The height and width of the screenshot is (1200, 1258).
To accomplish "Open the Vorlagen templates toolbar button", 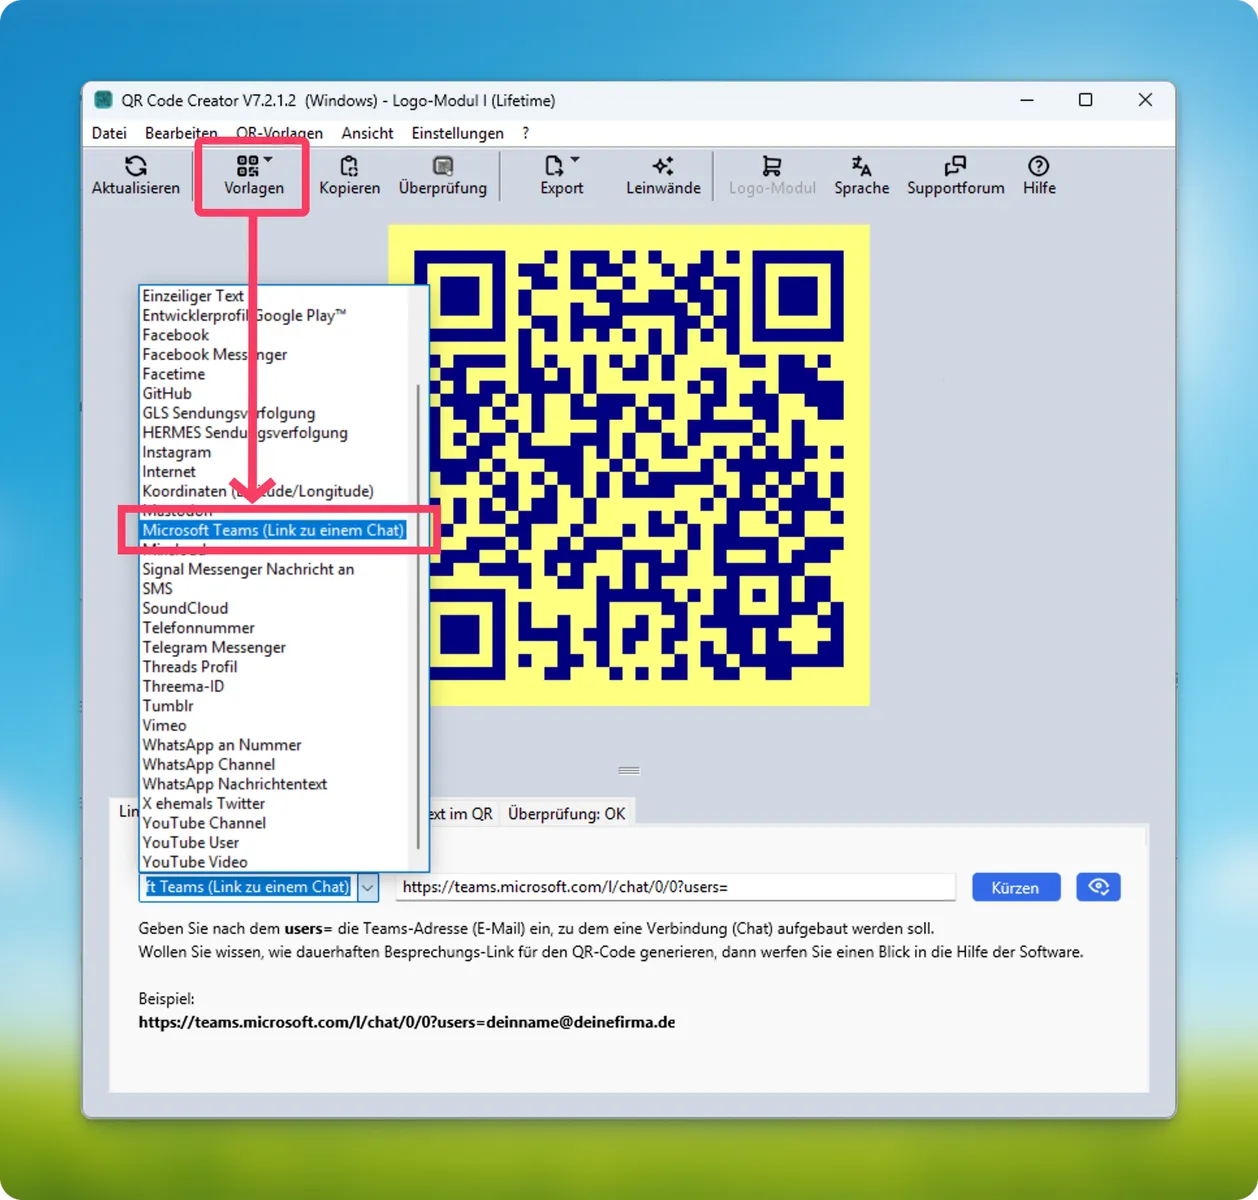I will [x=253, y=175].
